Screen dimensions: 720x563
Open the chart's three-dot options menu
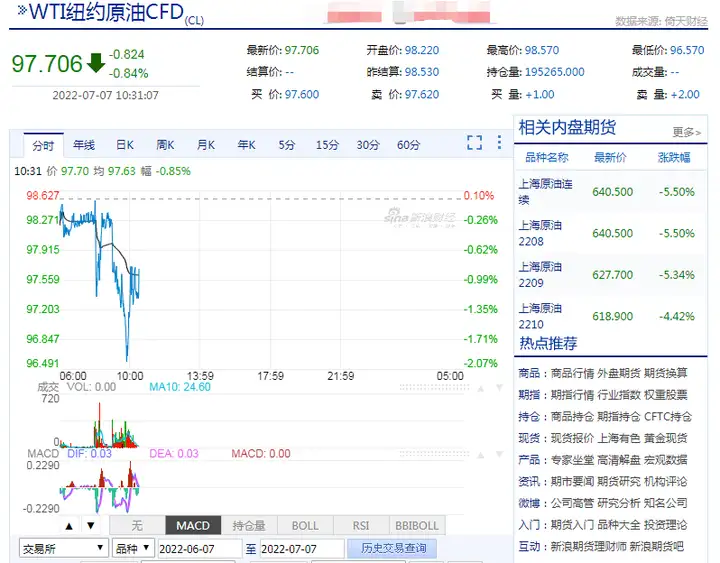pos(498,143)
